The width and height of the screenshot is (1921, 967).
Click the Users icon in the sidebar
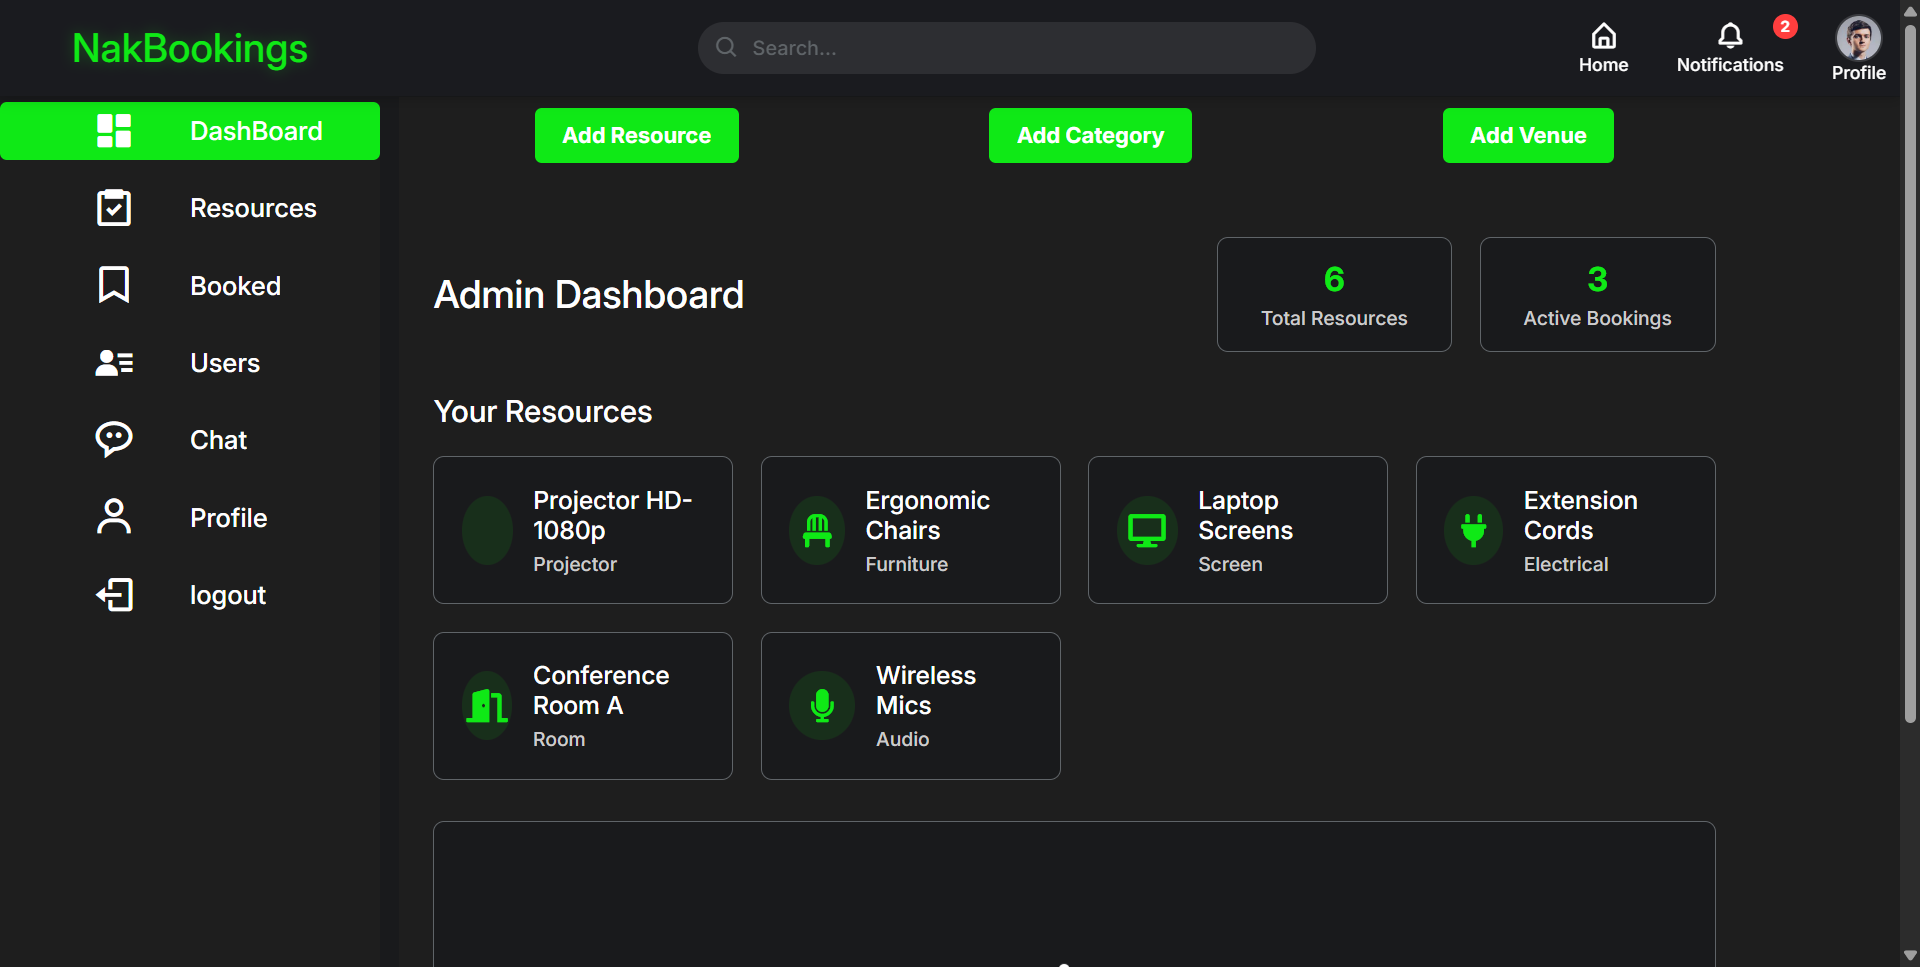coord(113,363)
